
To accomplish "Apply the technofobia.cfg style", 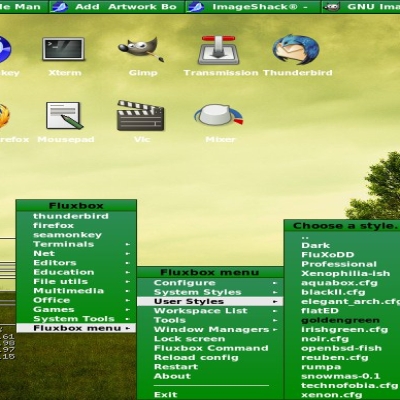I will click(342, 385).
